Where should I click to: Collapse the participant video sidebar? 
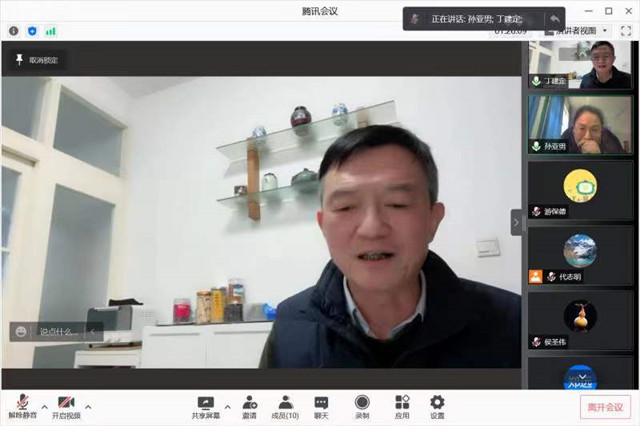tap(516, 222)
